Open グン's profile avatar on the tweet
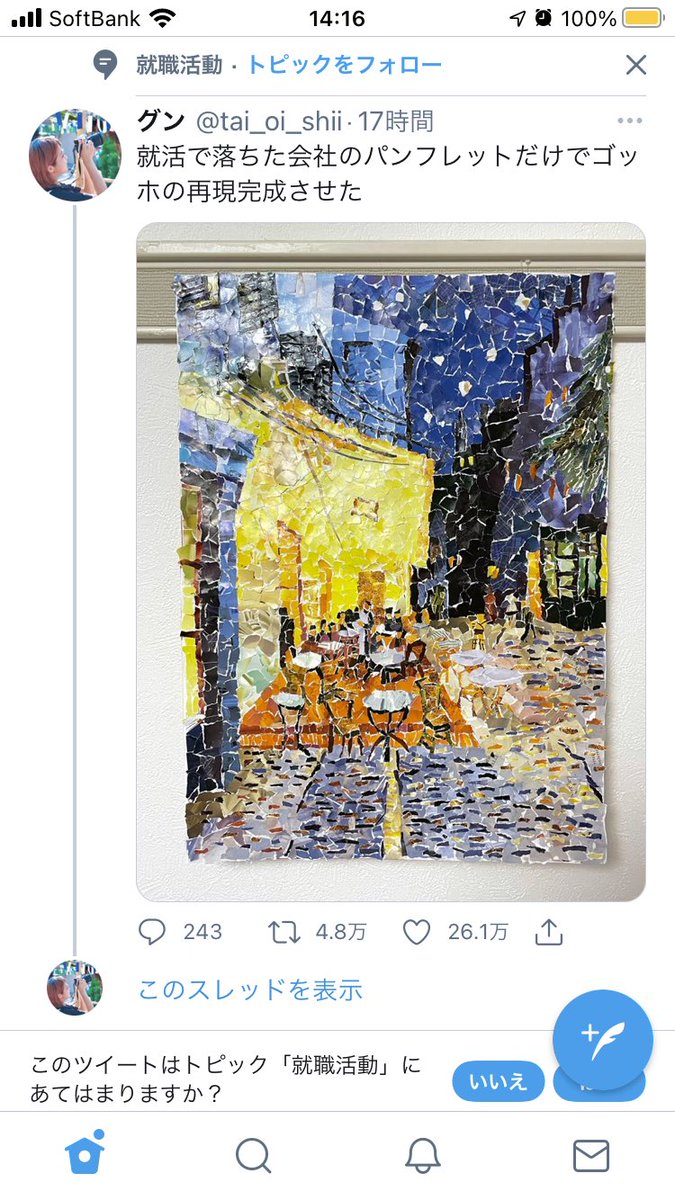The image size is (675, 1200). point(75,155)
